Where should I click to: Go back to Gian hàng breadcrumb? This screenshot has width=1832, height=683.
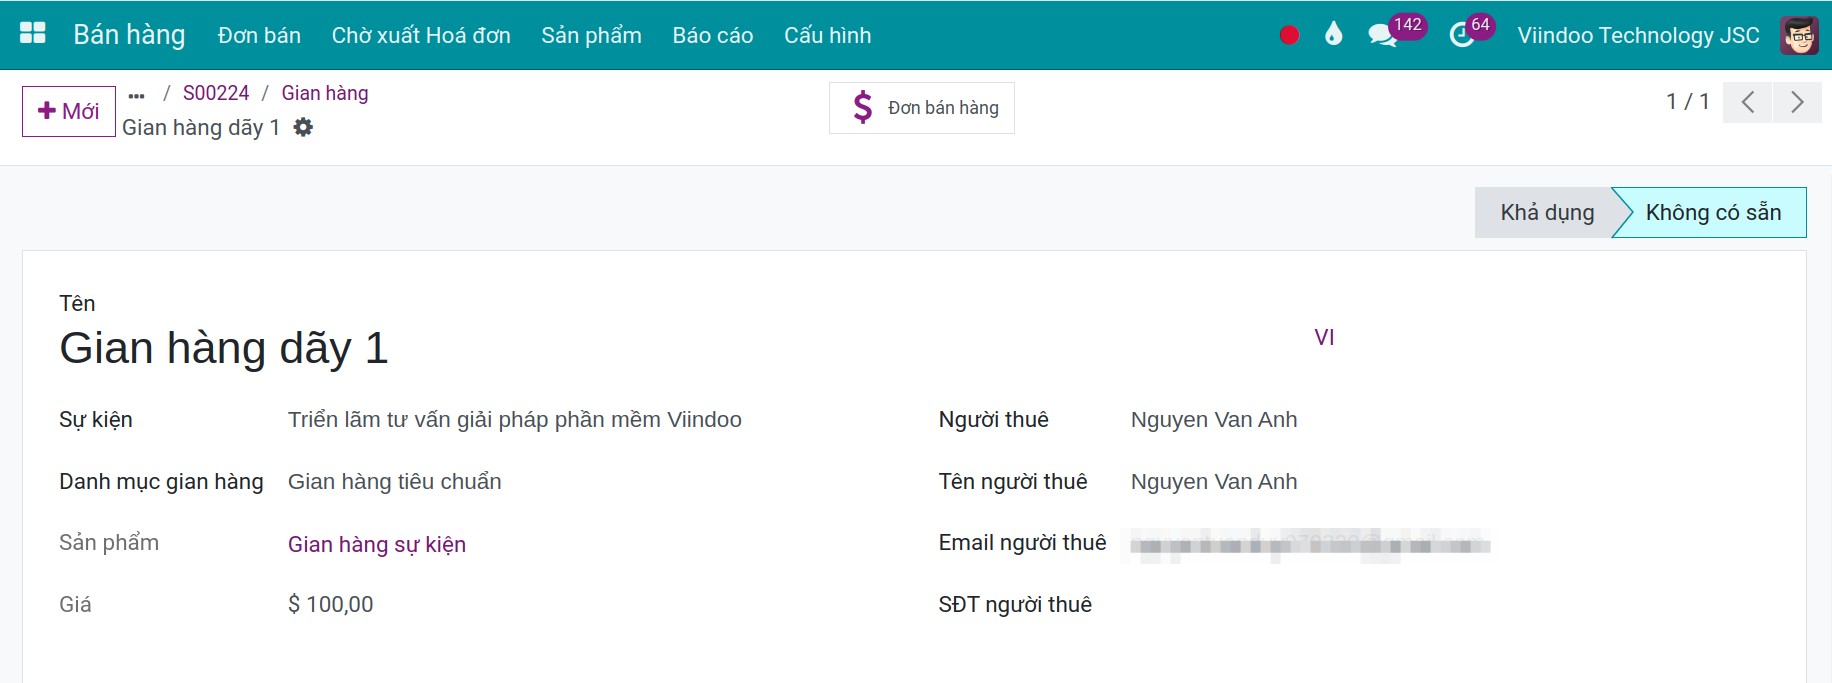pyautogui.click(x=325, y=93)
